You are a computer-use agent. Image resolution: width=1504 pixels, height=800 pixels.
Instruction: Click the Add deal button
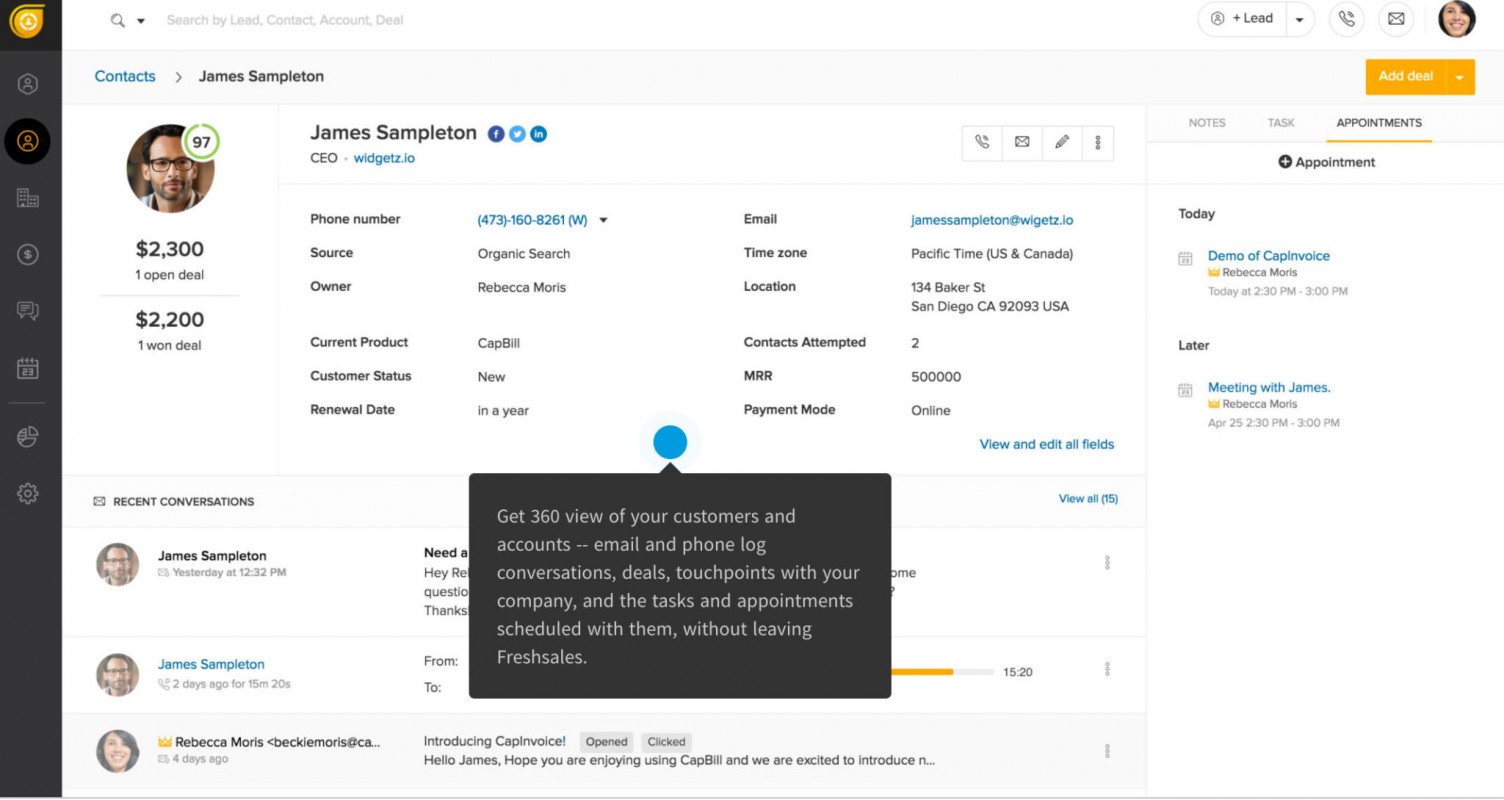point(1405,77)
